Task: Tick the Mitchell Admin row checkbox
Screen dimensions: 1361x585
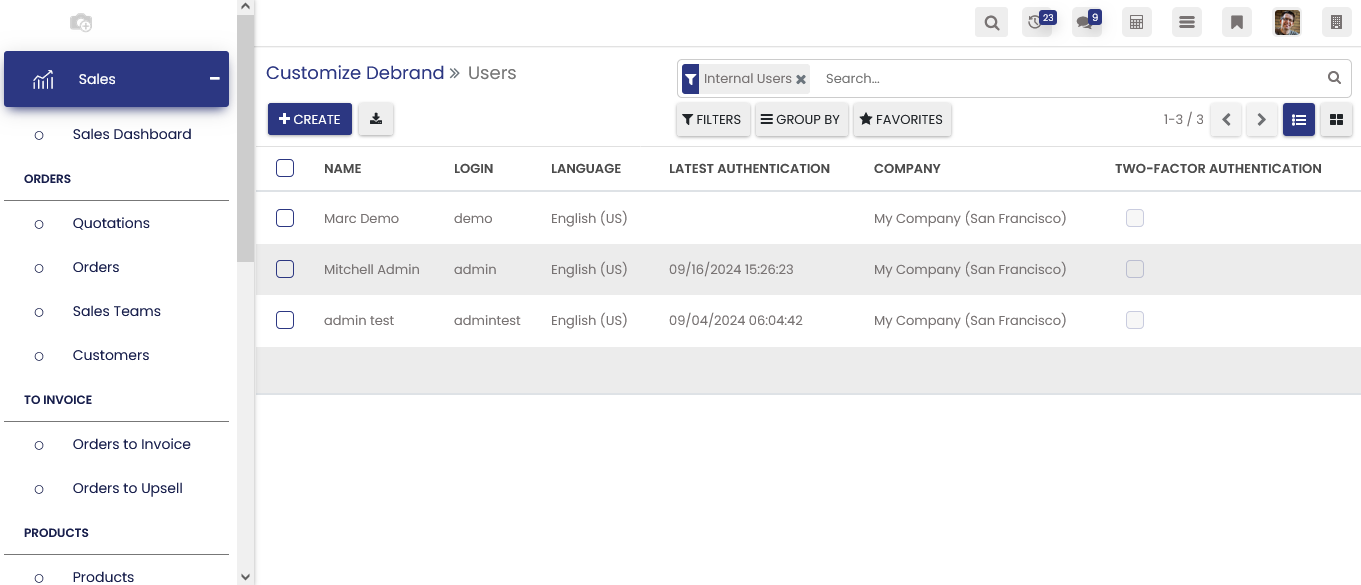Action: point(285,269)
